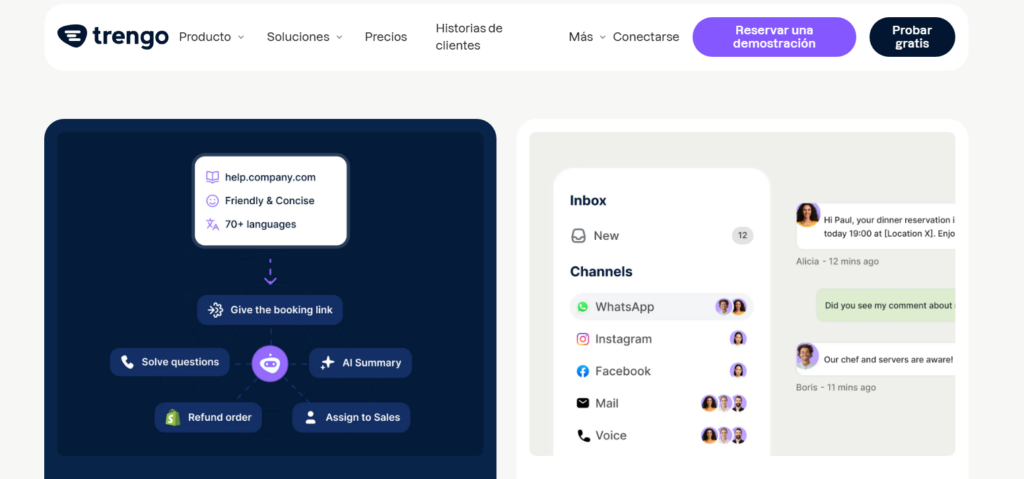Expand the Soluciones dropdown menu
This screenshot has height=479, width=1024.
[304, 37]
